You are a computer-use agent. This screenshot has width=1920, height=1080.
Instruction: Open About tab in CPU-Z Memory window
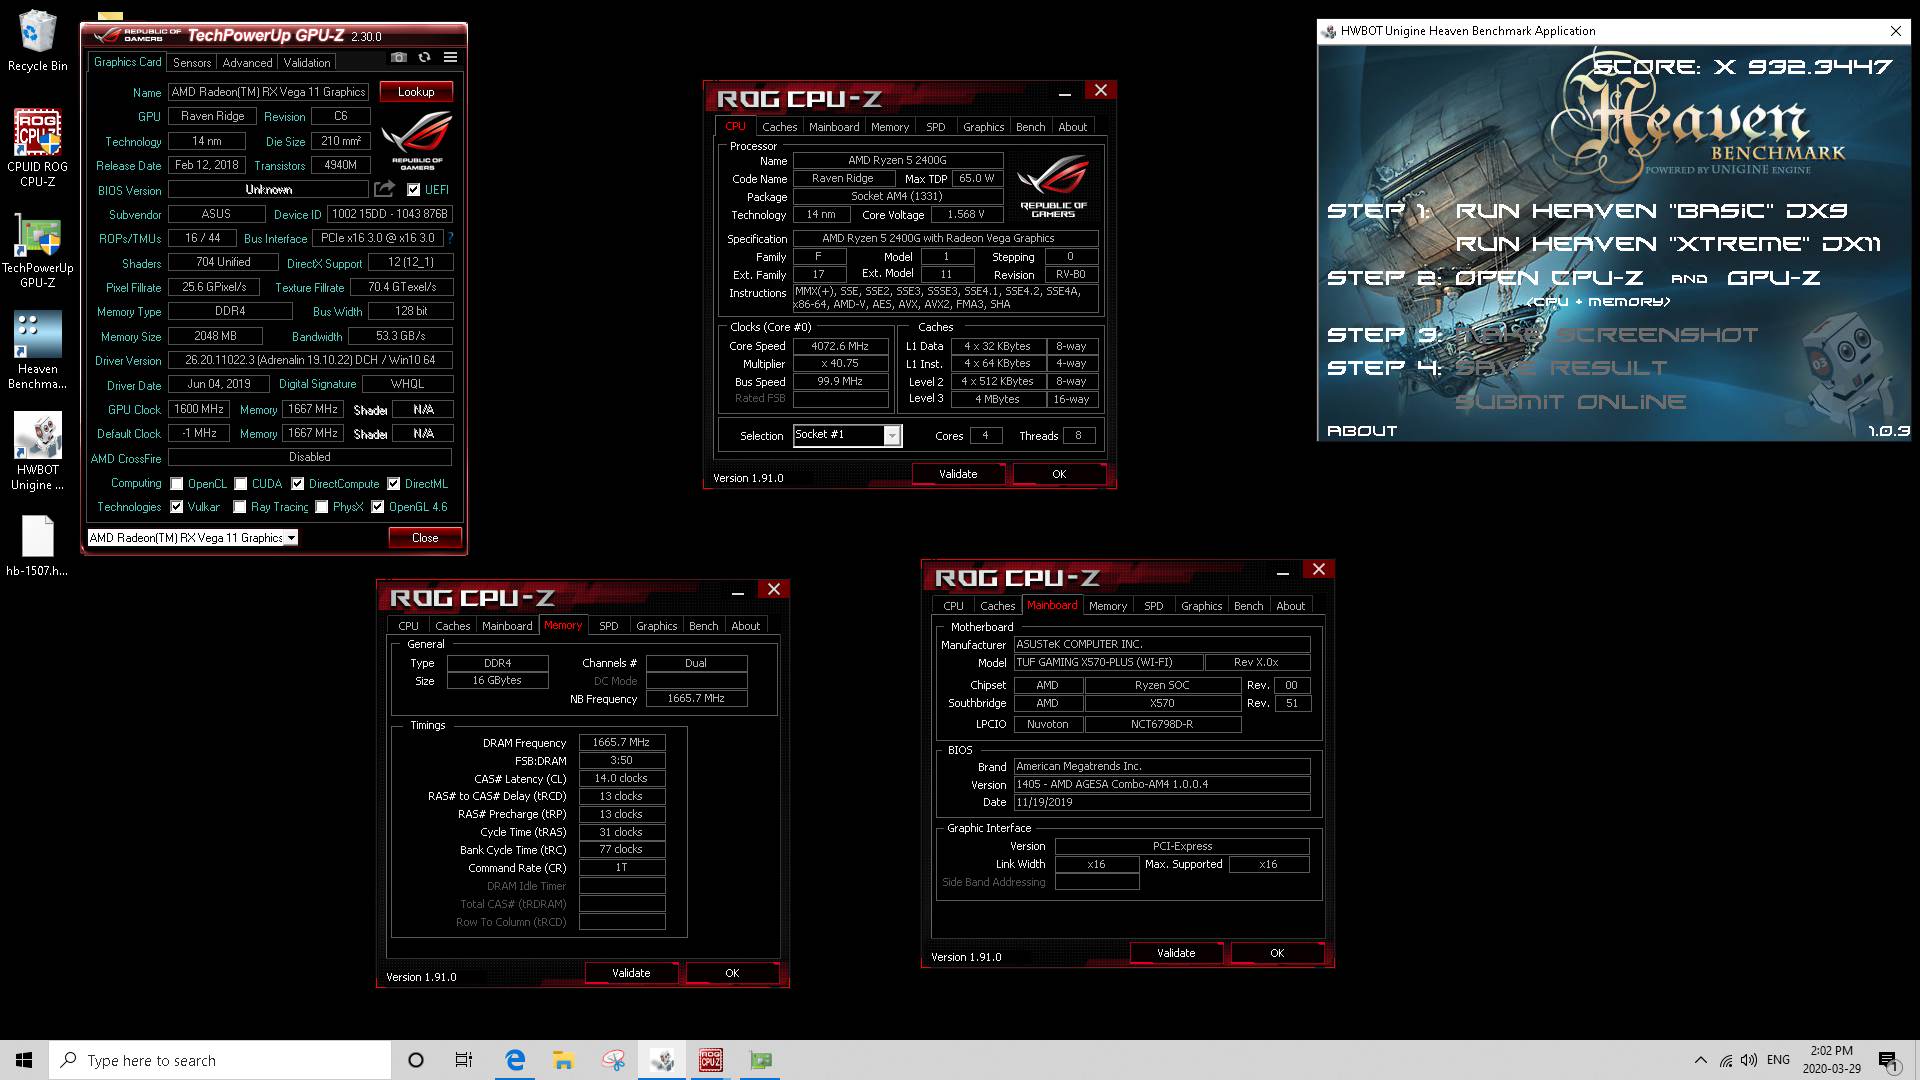pos(745,626)
